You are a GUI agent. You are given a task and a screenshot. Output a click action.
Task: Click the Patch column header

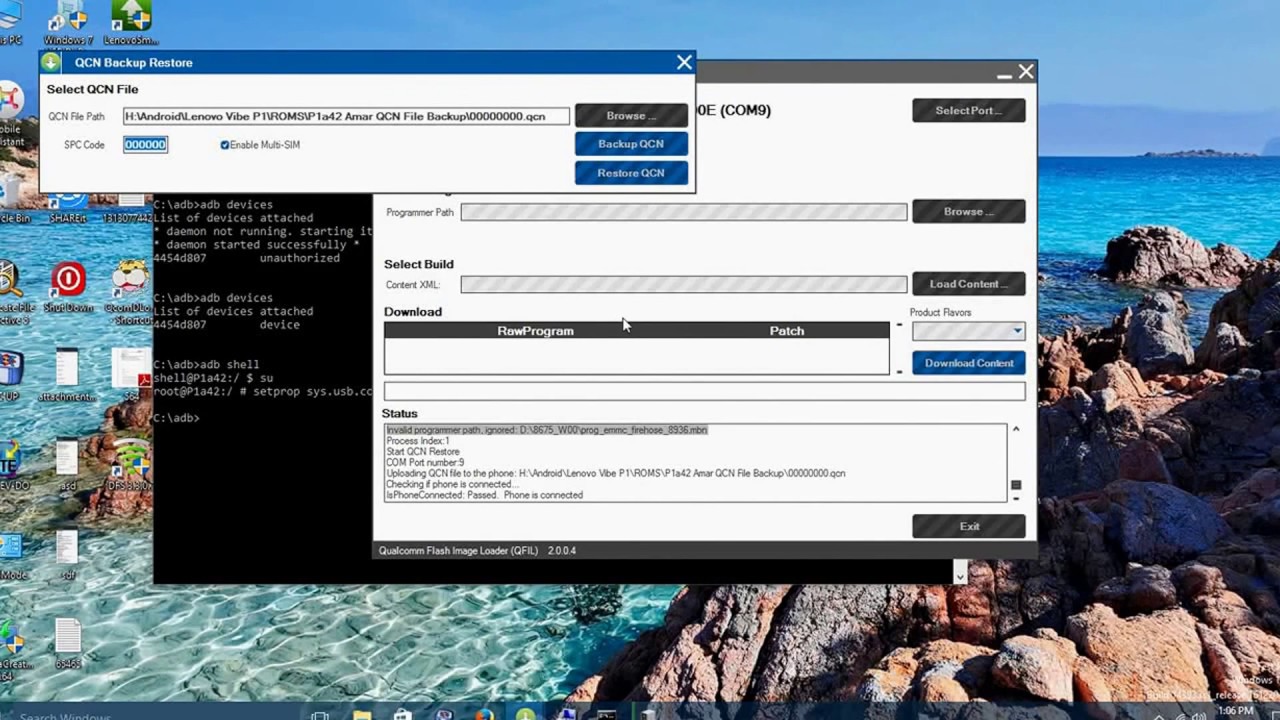[787, 331]
